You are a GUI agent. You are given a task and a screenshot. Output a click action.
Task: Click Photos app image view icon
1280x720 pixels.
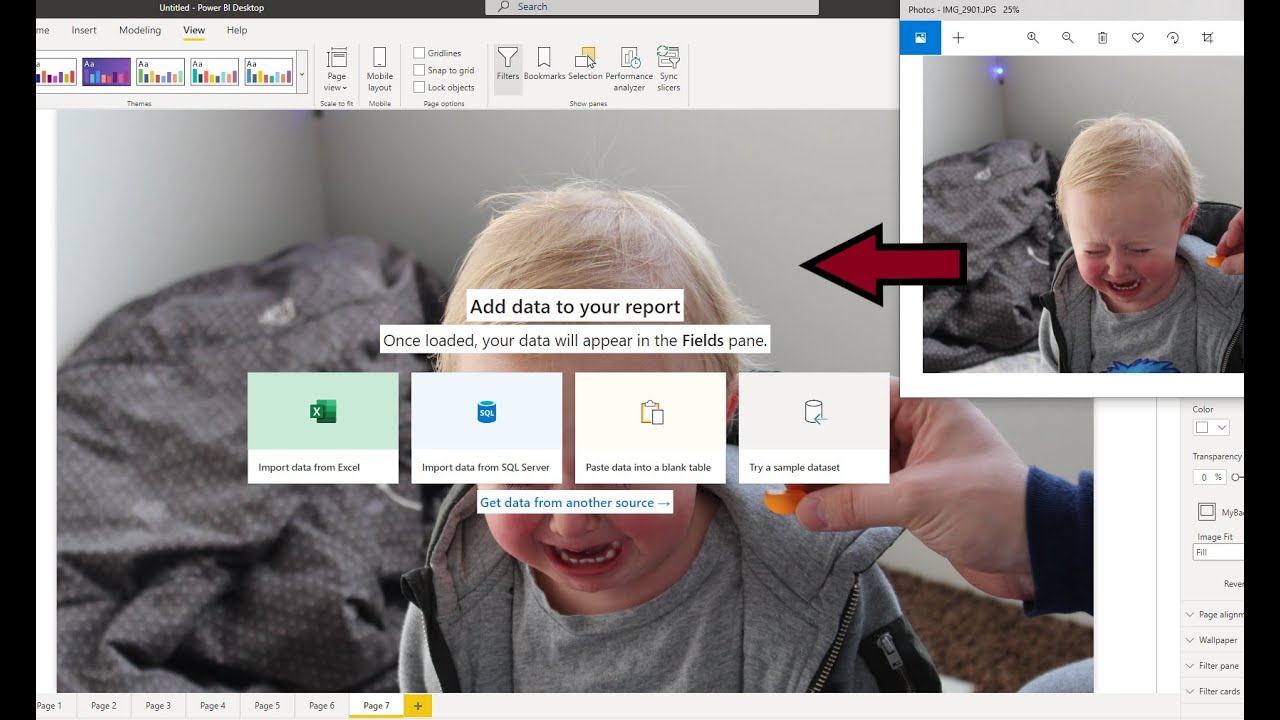click(920, 38)
